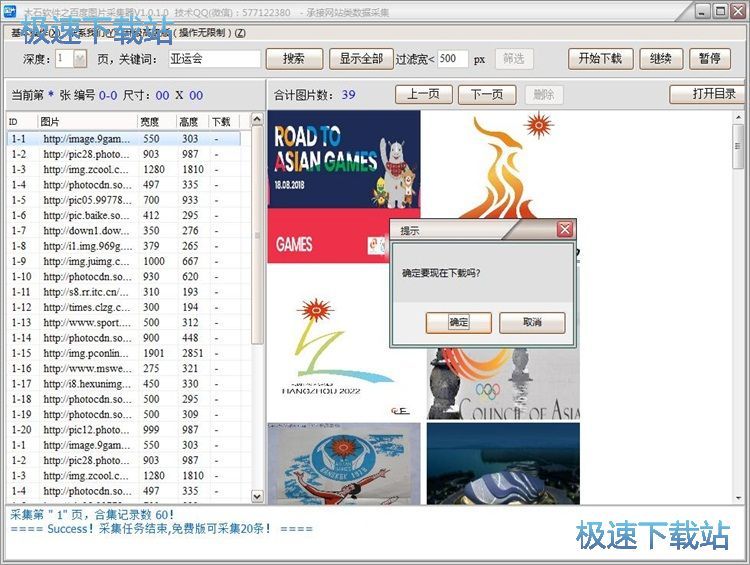
Task: Click the ID column header
Action: point(22,122)
